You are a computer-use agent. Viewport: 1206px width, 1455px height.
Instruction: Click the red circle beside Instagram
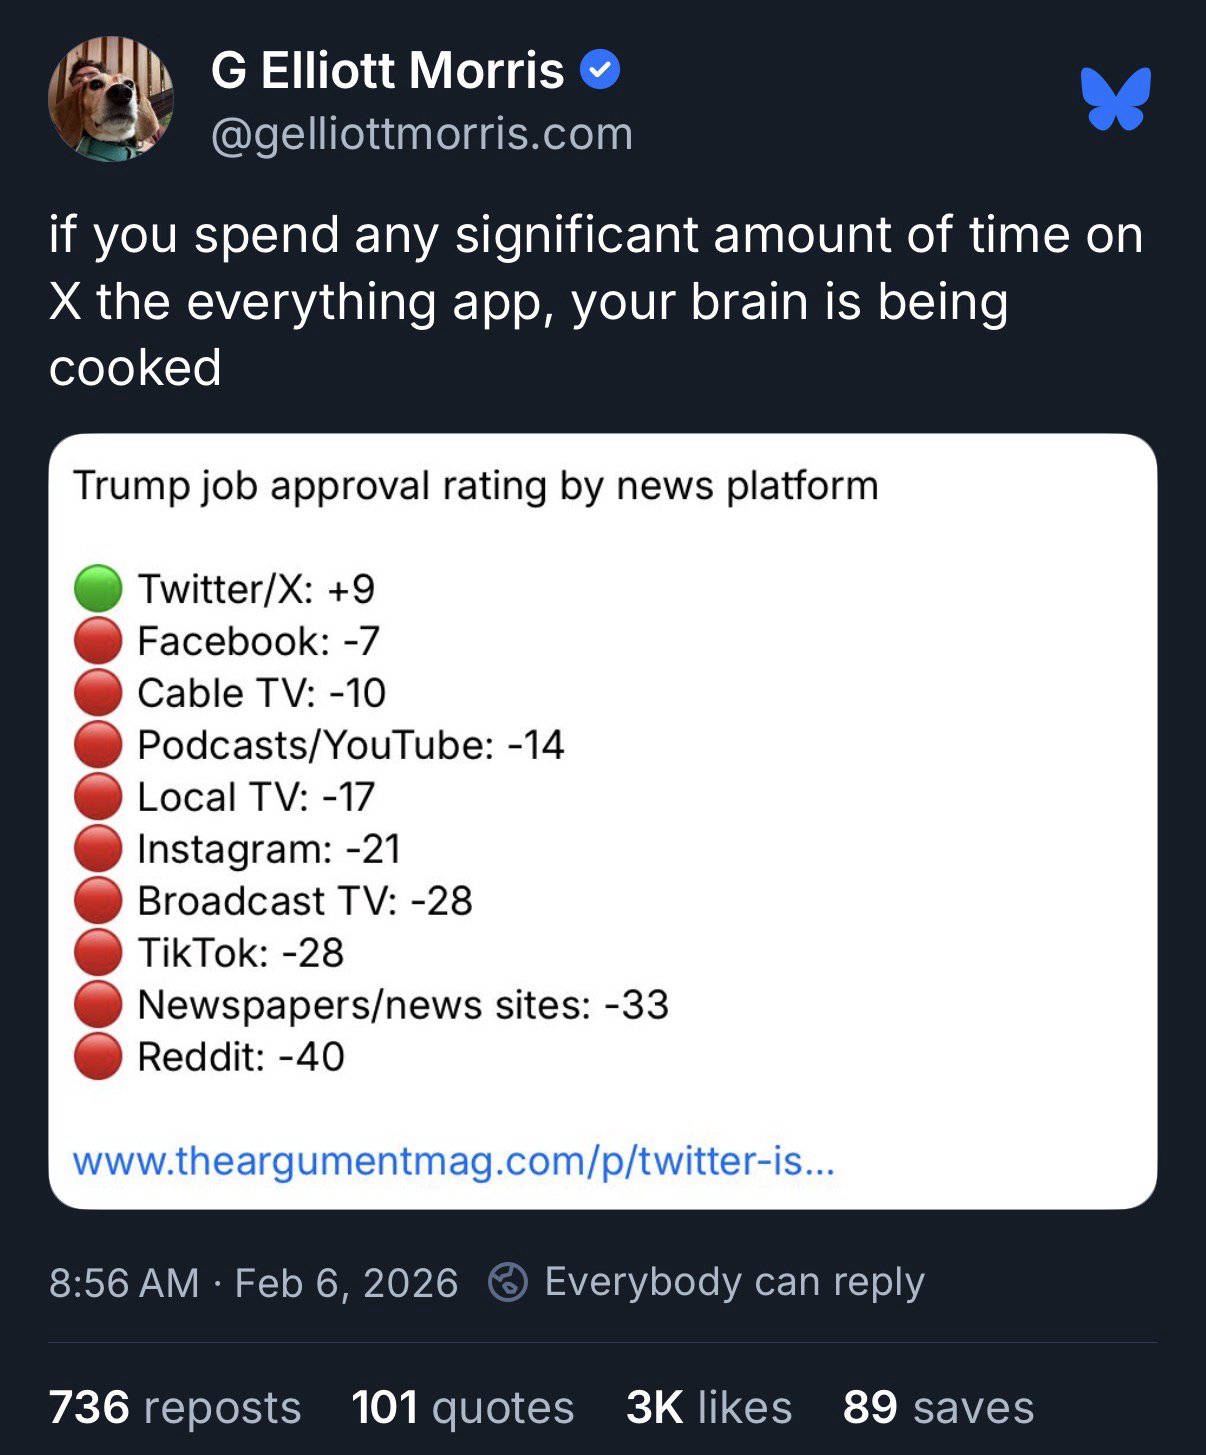point(98,849)
